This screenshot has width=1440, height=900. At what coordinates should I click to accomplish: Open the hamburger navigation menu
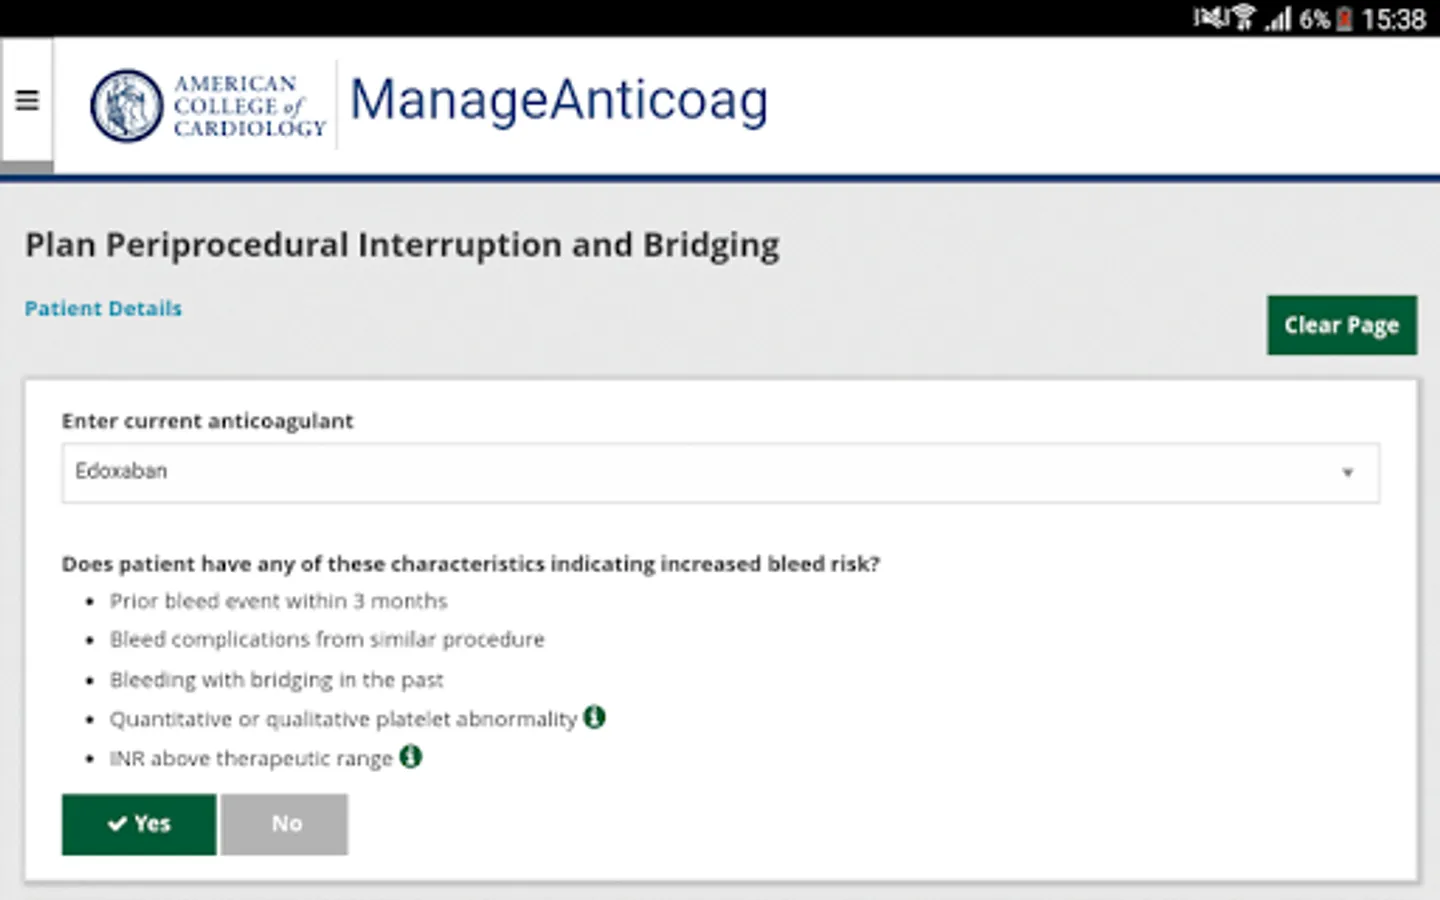click(27, 100)
